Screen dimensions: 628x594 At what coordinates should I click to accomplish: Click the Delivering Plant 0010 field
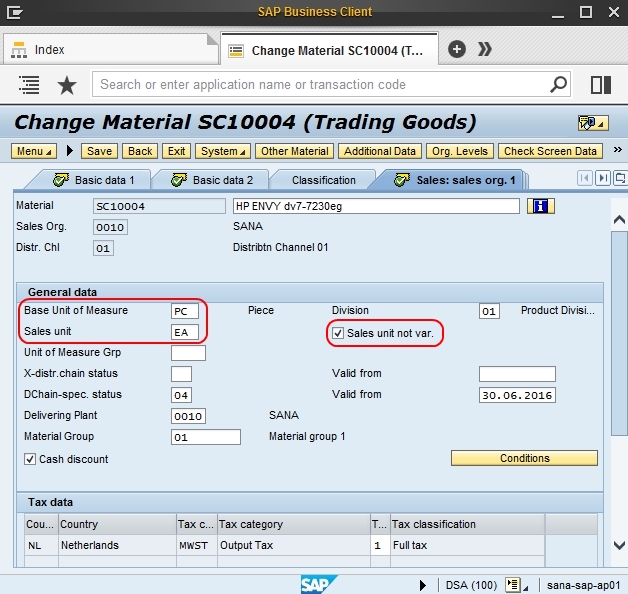(188, 416)
